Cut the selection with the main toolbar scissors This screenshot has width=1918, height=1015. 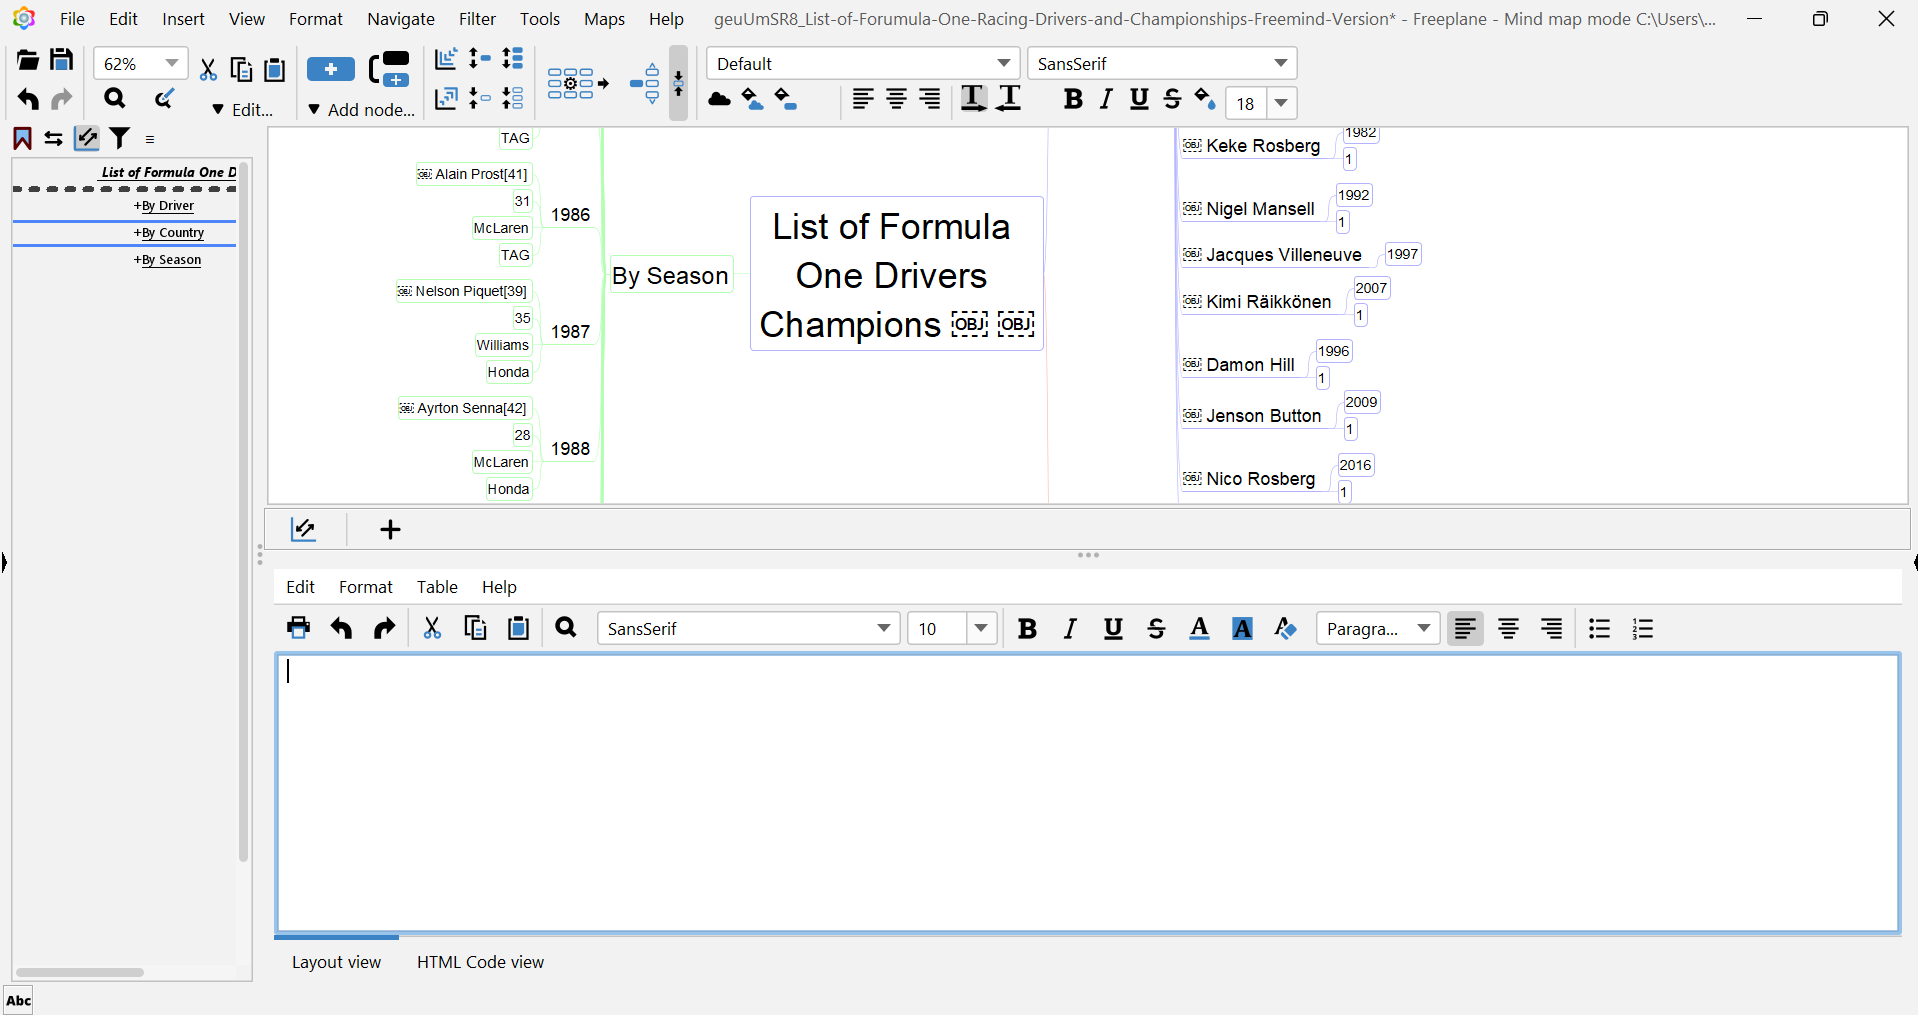pos(208,69)
